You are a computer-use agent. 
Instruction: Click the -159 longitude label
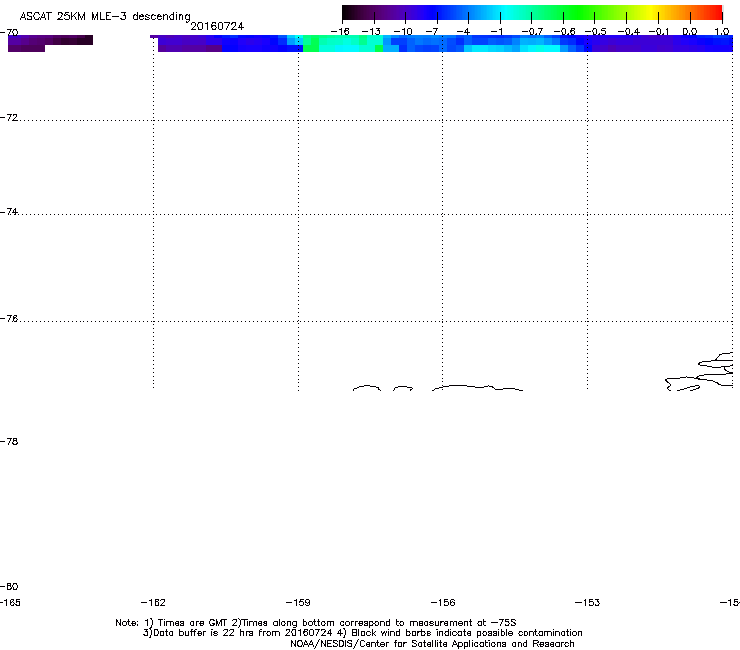(298, 602)
